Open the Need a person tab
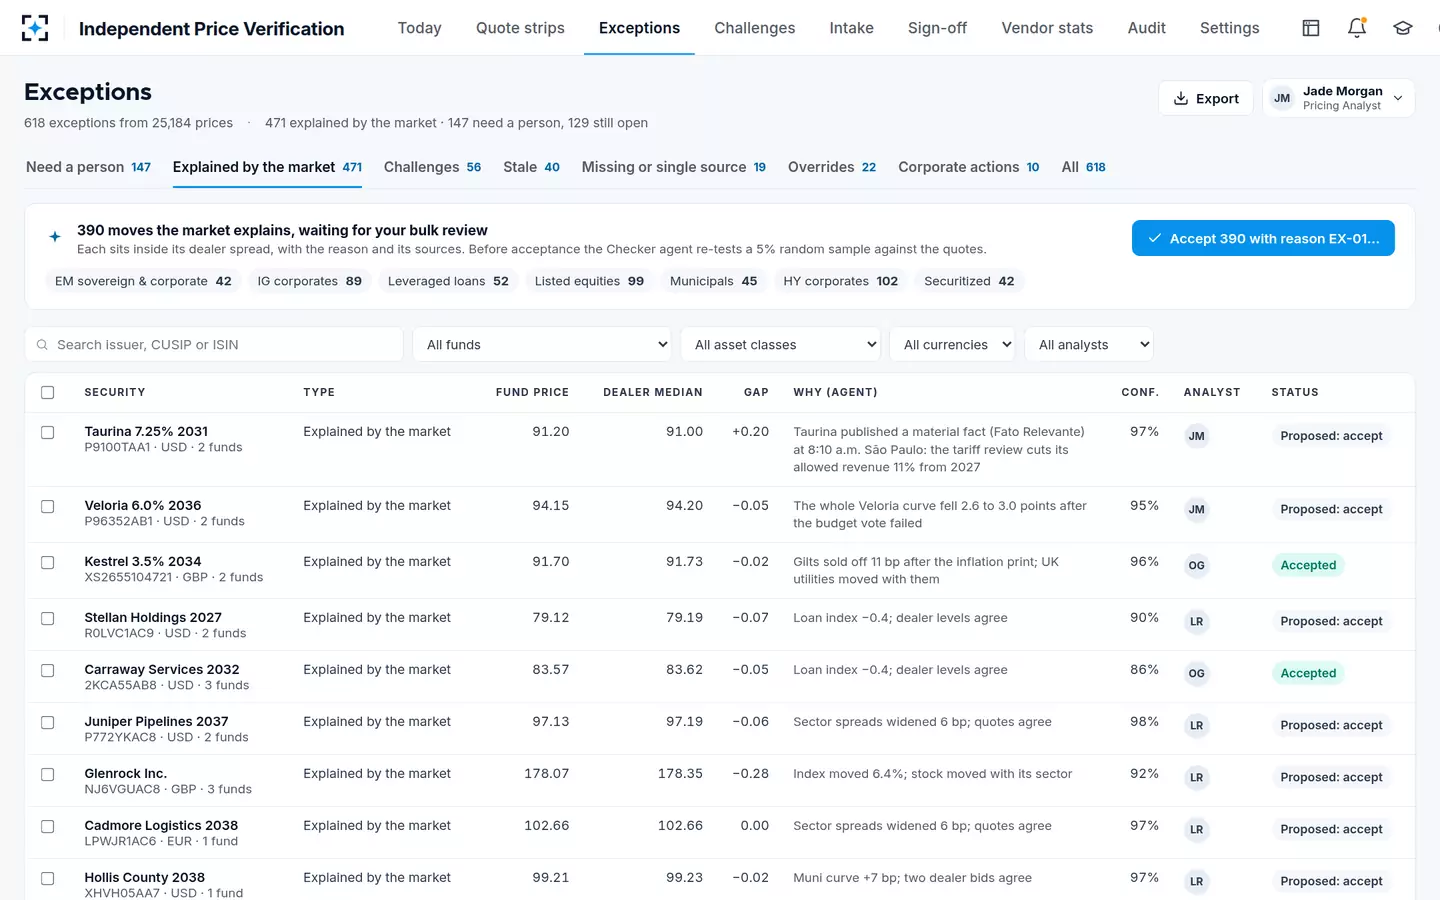Viewport: 1440px width, 900px height. 88,167
